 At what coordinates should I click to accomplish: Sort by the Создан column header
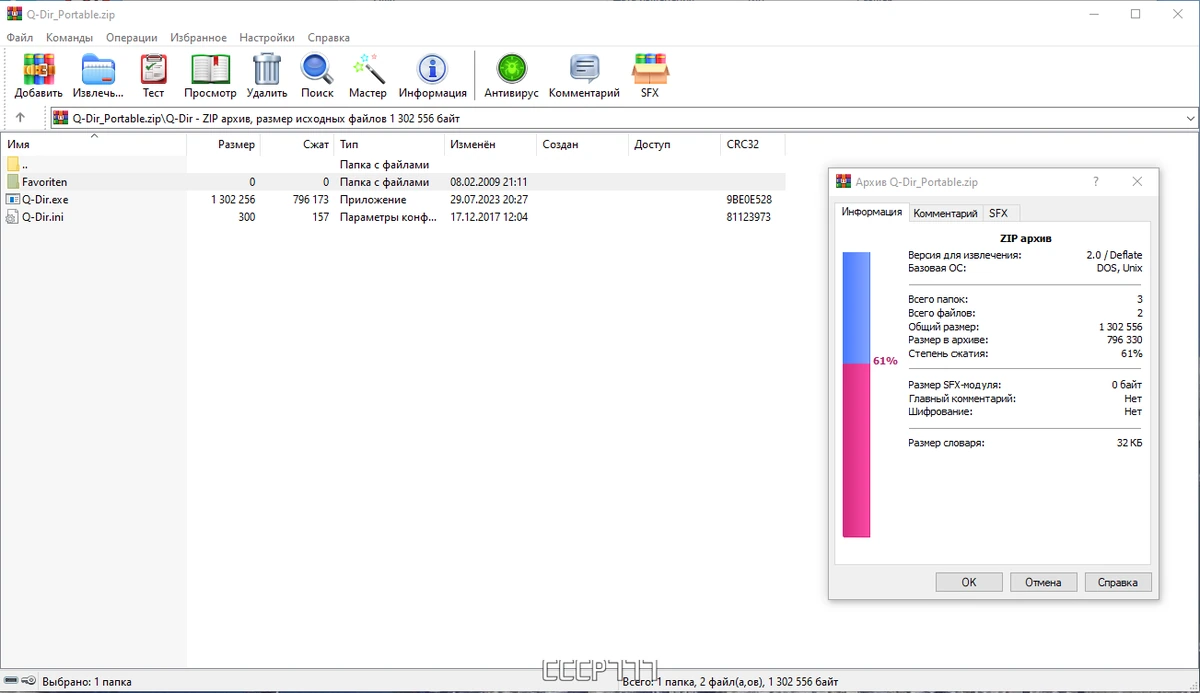click(x=583, y=144)
